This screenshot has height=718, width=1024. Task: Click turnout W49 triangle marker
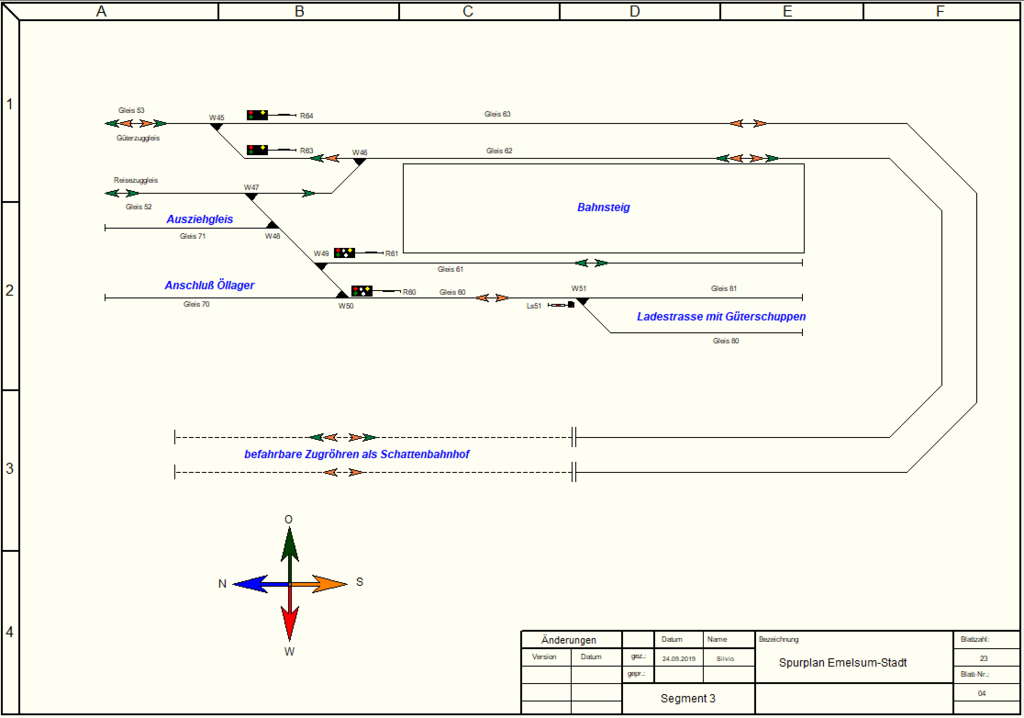tap(321, 266)
